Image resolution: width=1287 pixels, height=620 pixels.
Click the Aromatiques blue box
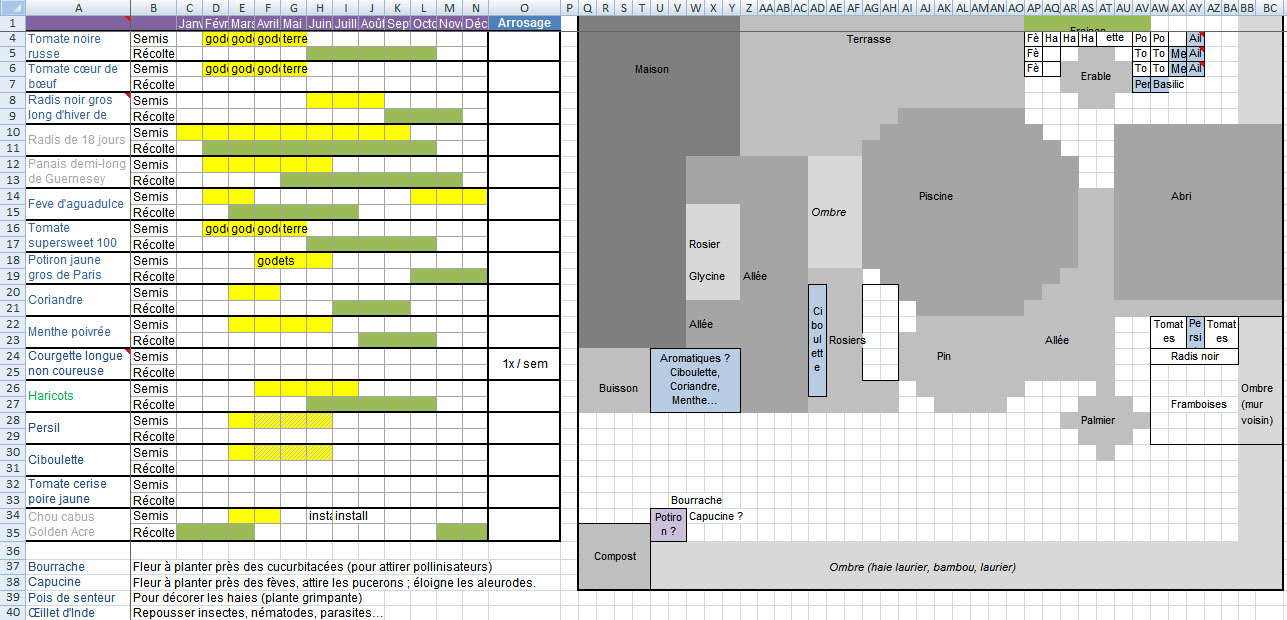[695, 380]
